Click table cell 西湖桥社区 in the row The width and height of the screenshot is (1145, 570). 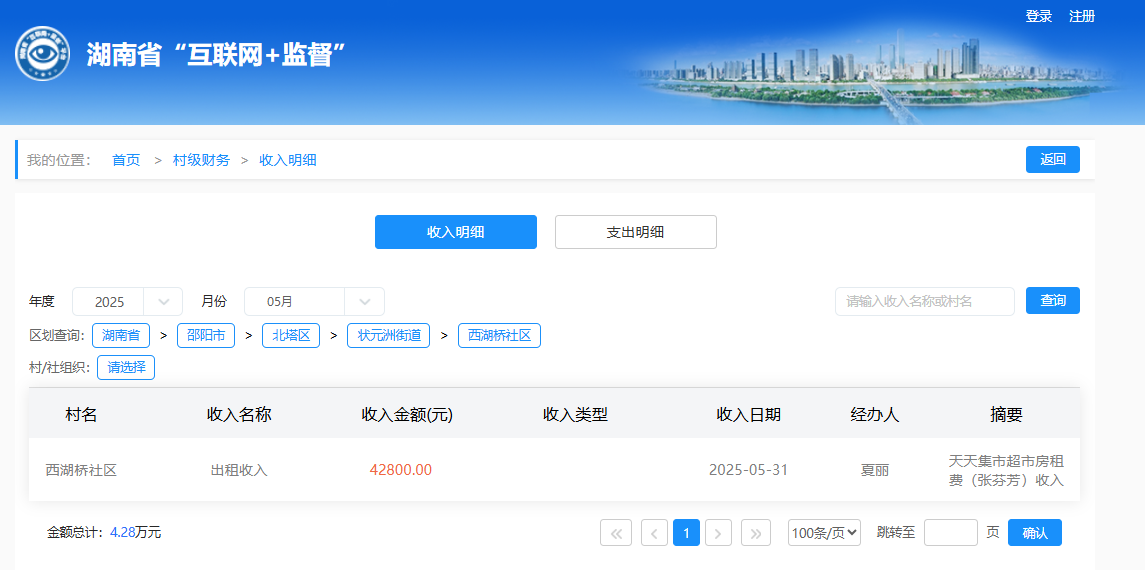click(x=81, y=470)
